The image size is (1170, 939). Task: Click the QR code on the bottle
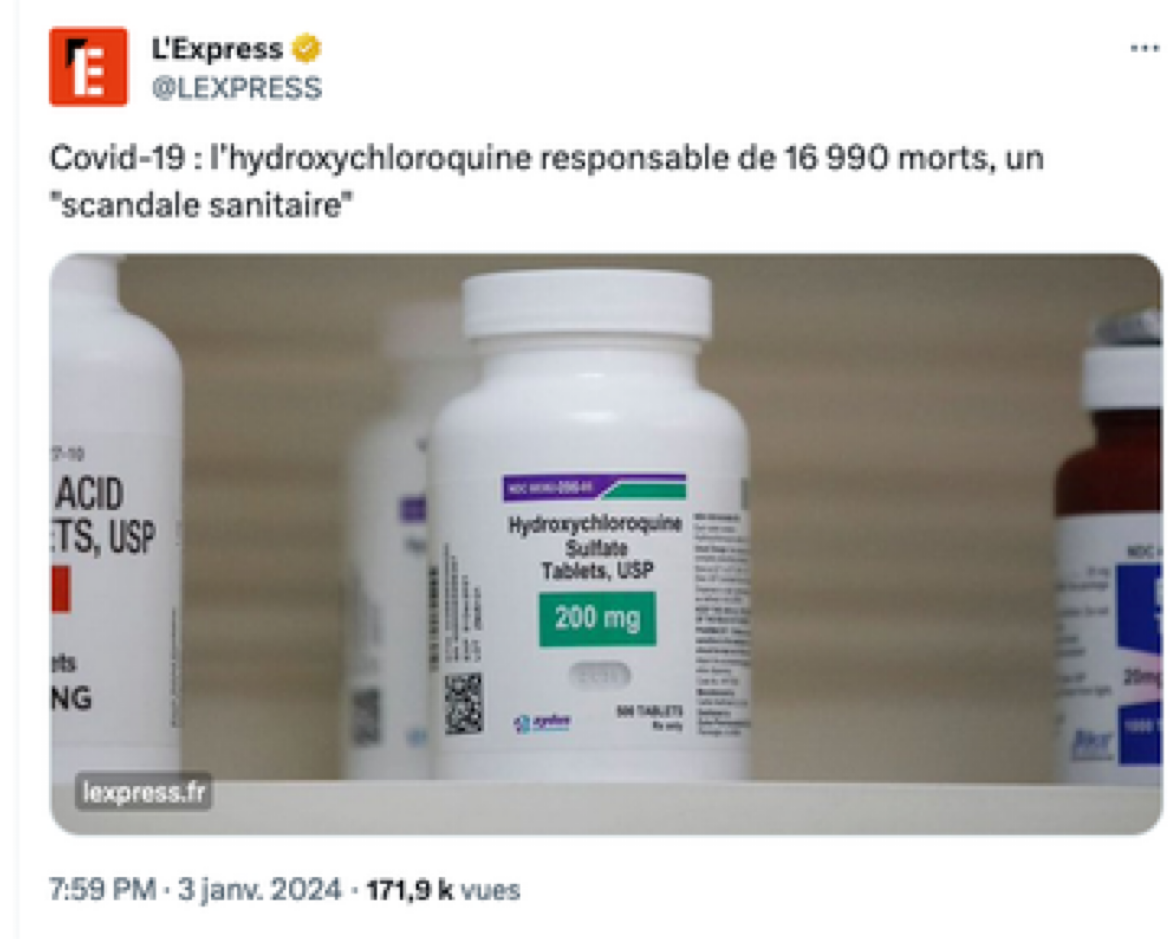[463, 704]
